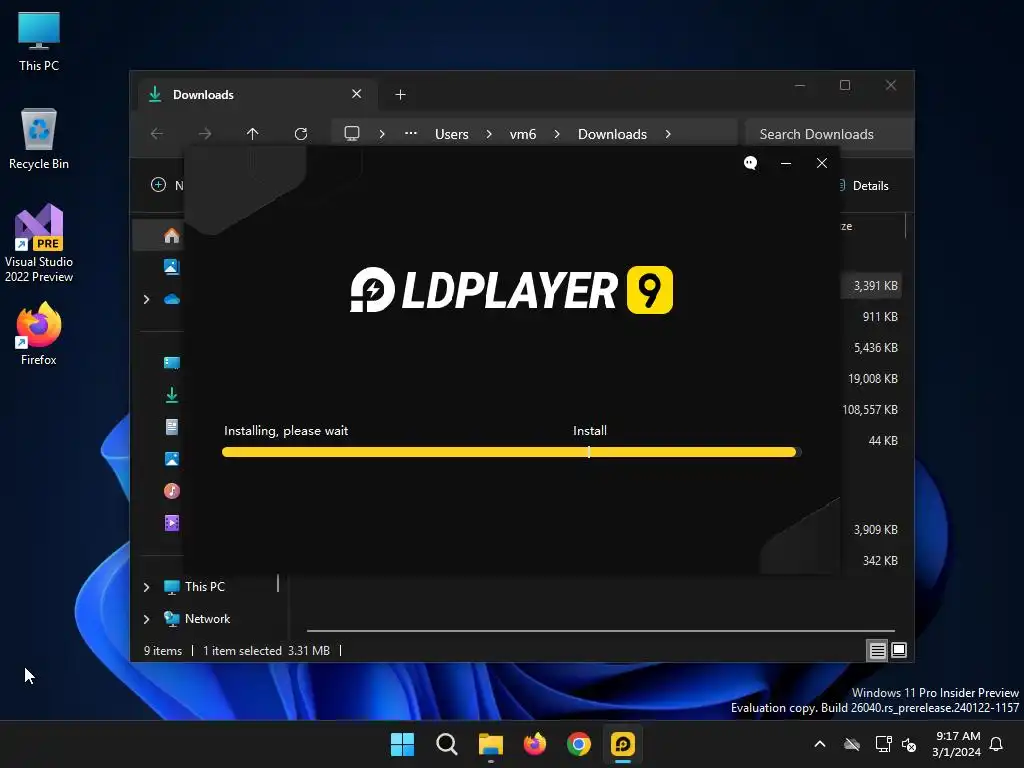The width and height of the screenshot is (1024, 768).
Task: Navigate up one folder level
Action: pyautogui.click(x=253, y=134)
